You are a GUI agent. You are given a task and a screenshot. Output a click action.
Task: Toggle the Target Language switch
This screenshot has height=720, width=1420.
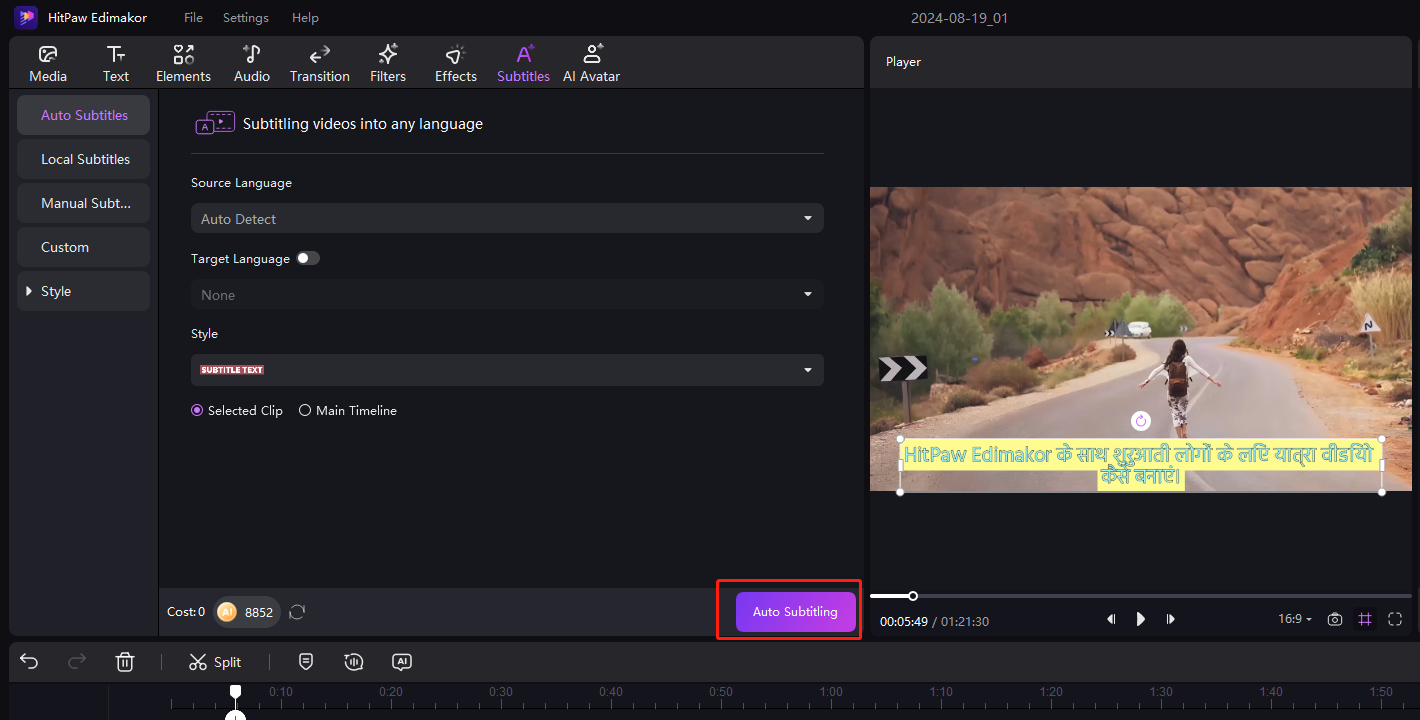(308, 258)
